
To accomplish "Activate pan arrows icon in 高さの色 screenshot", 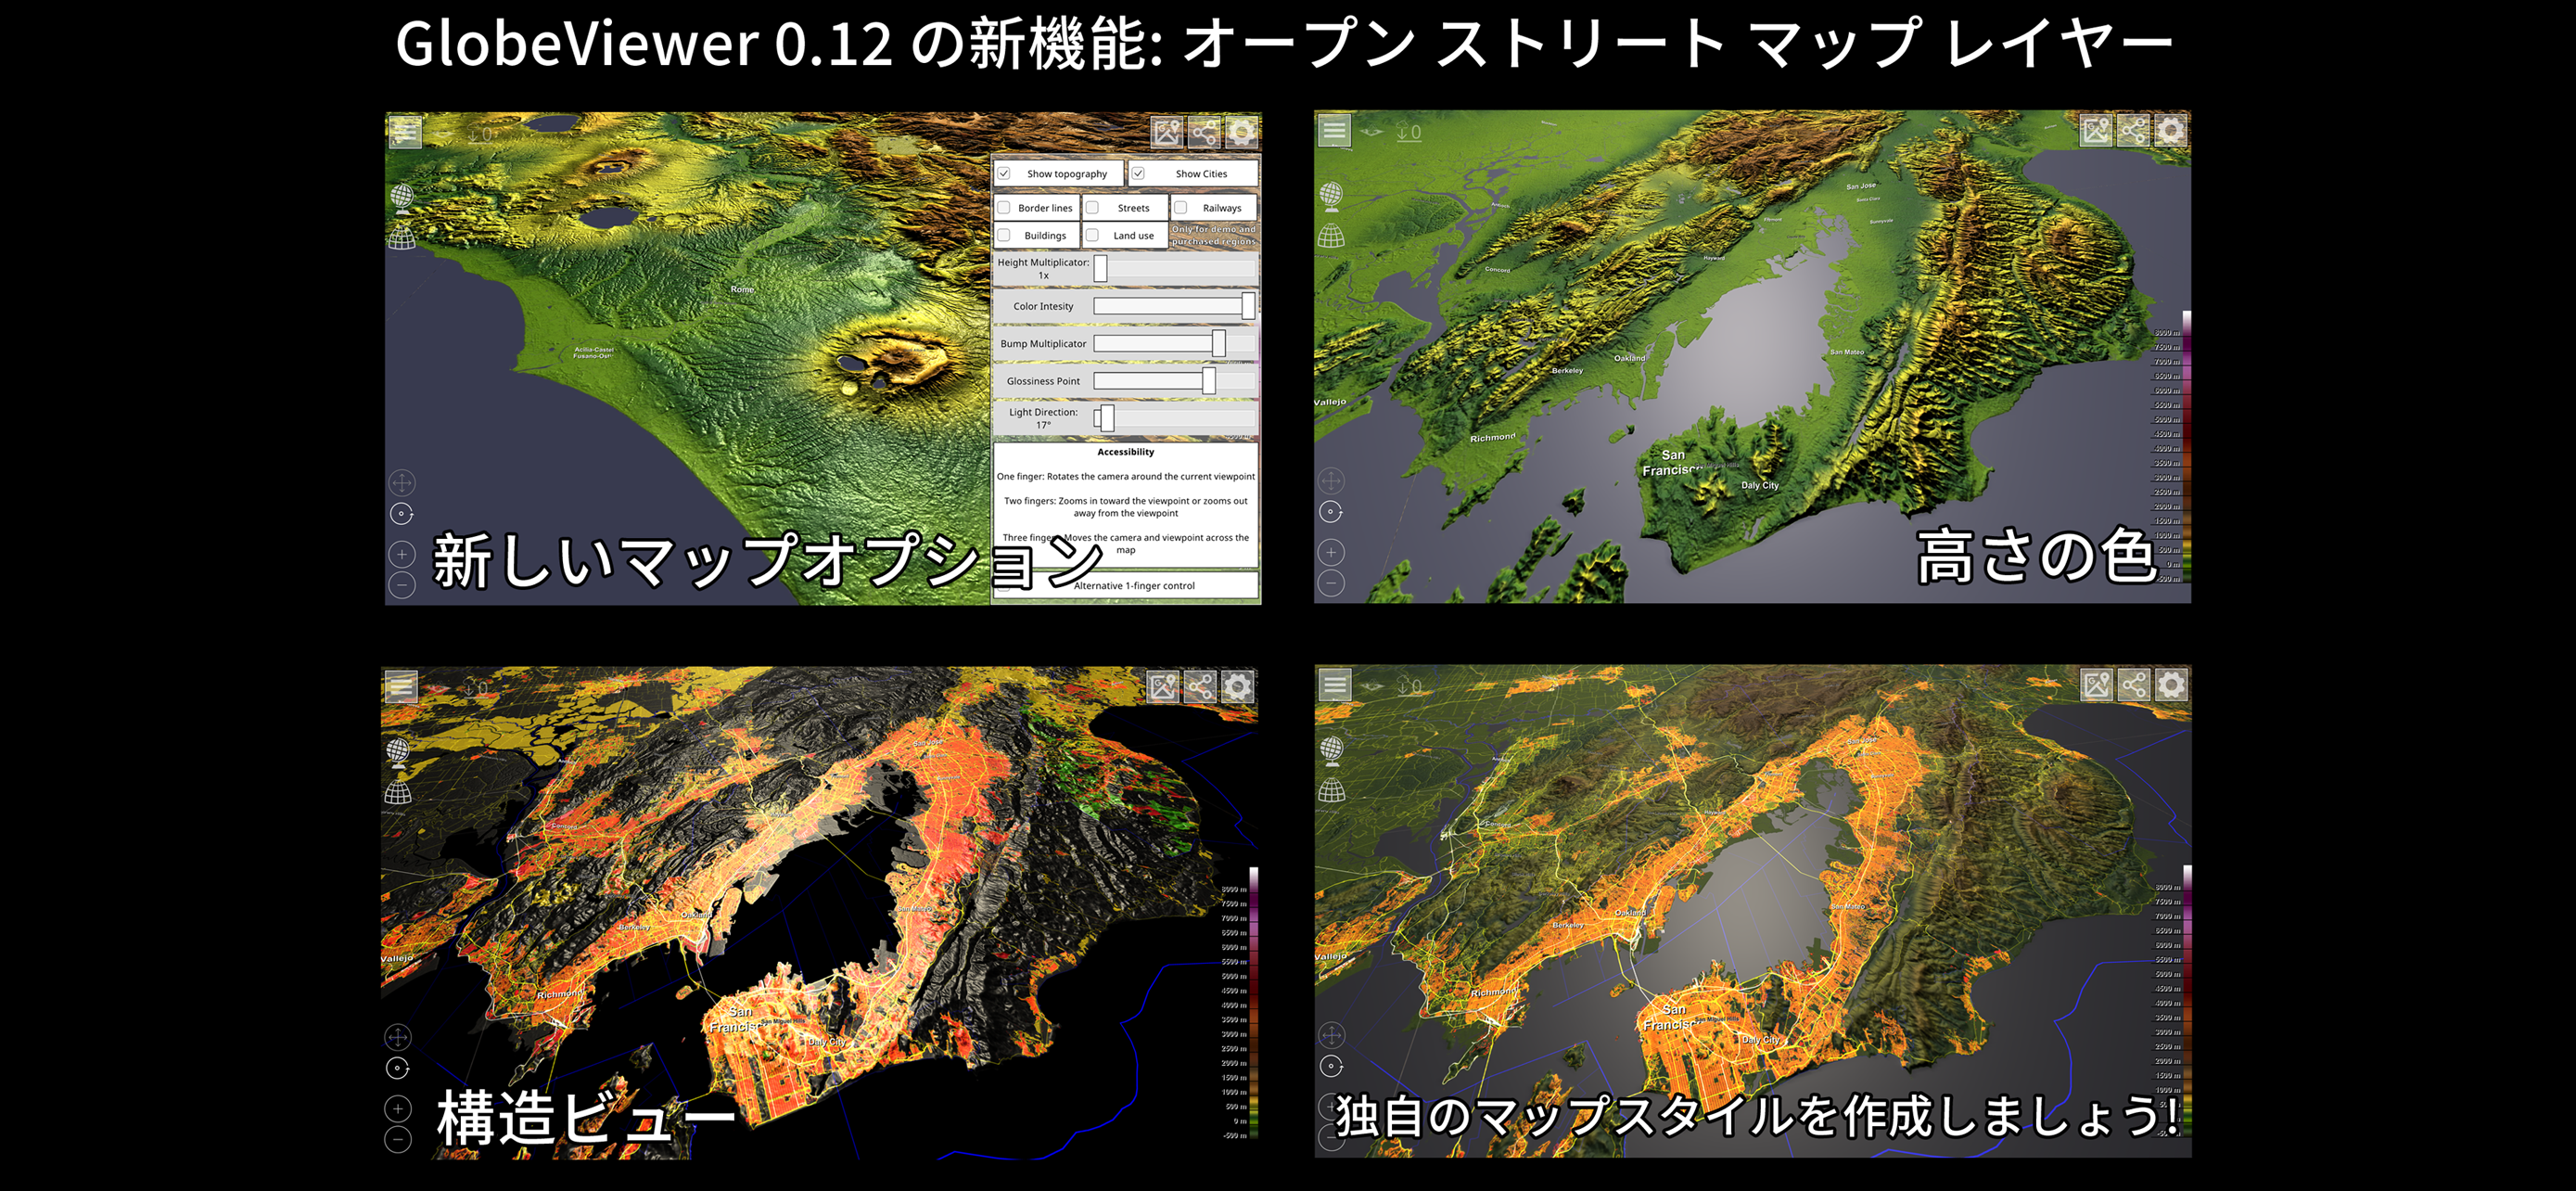I will point(1331,481).
